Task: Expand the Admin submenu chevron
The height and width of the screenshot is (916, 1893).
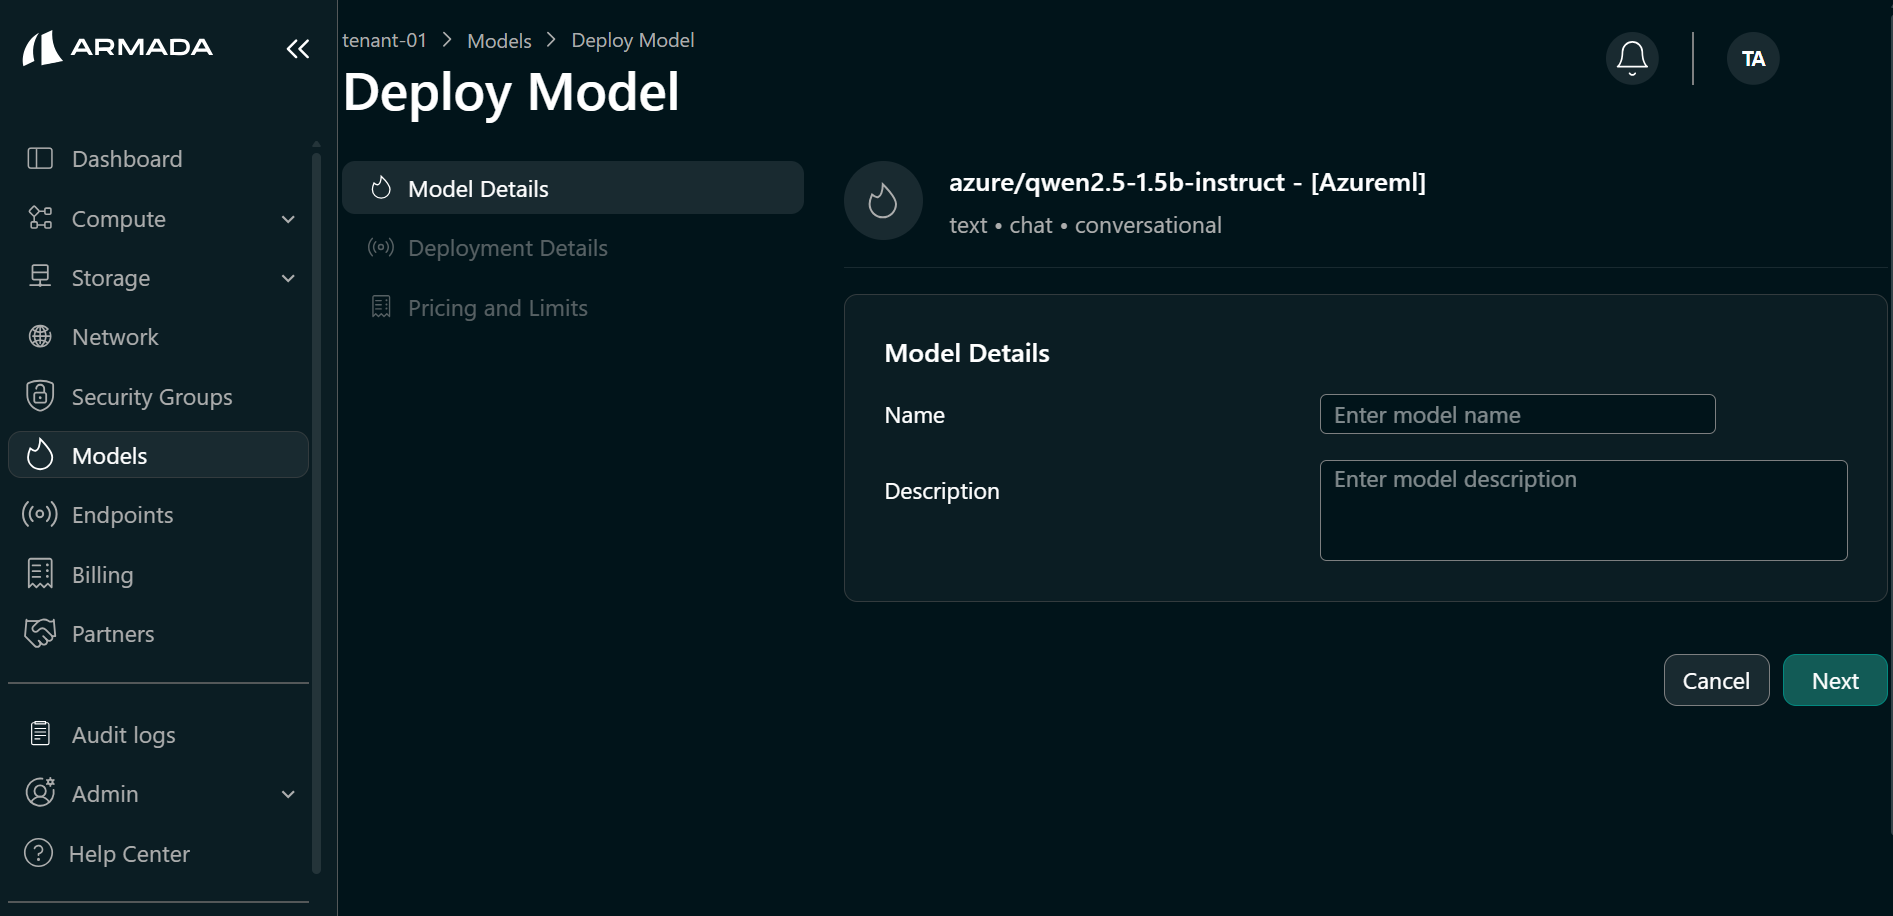Action: tap(288, 794)
